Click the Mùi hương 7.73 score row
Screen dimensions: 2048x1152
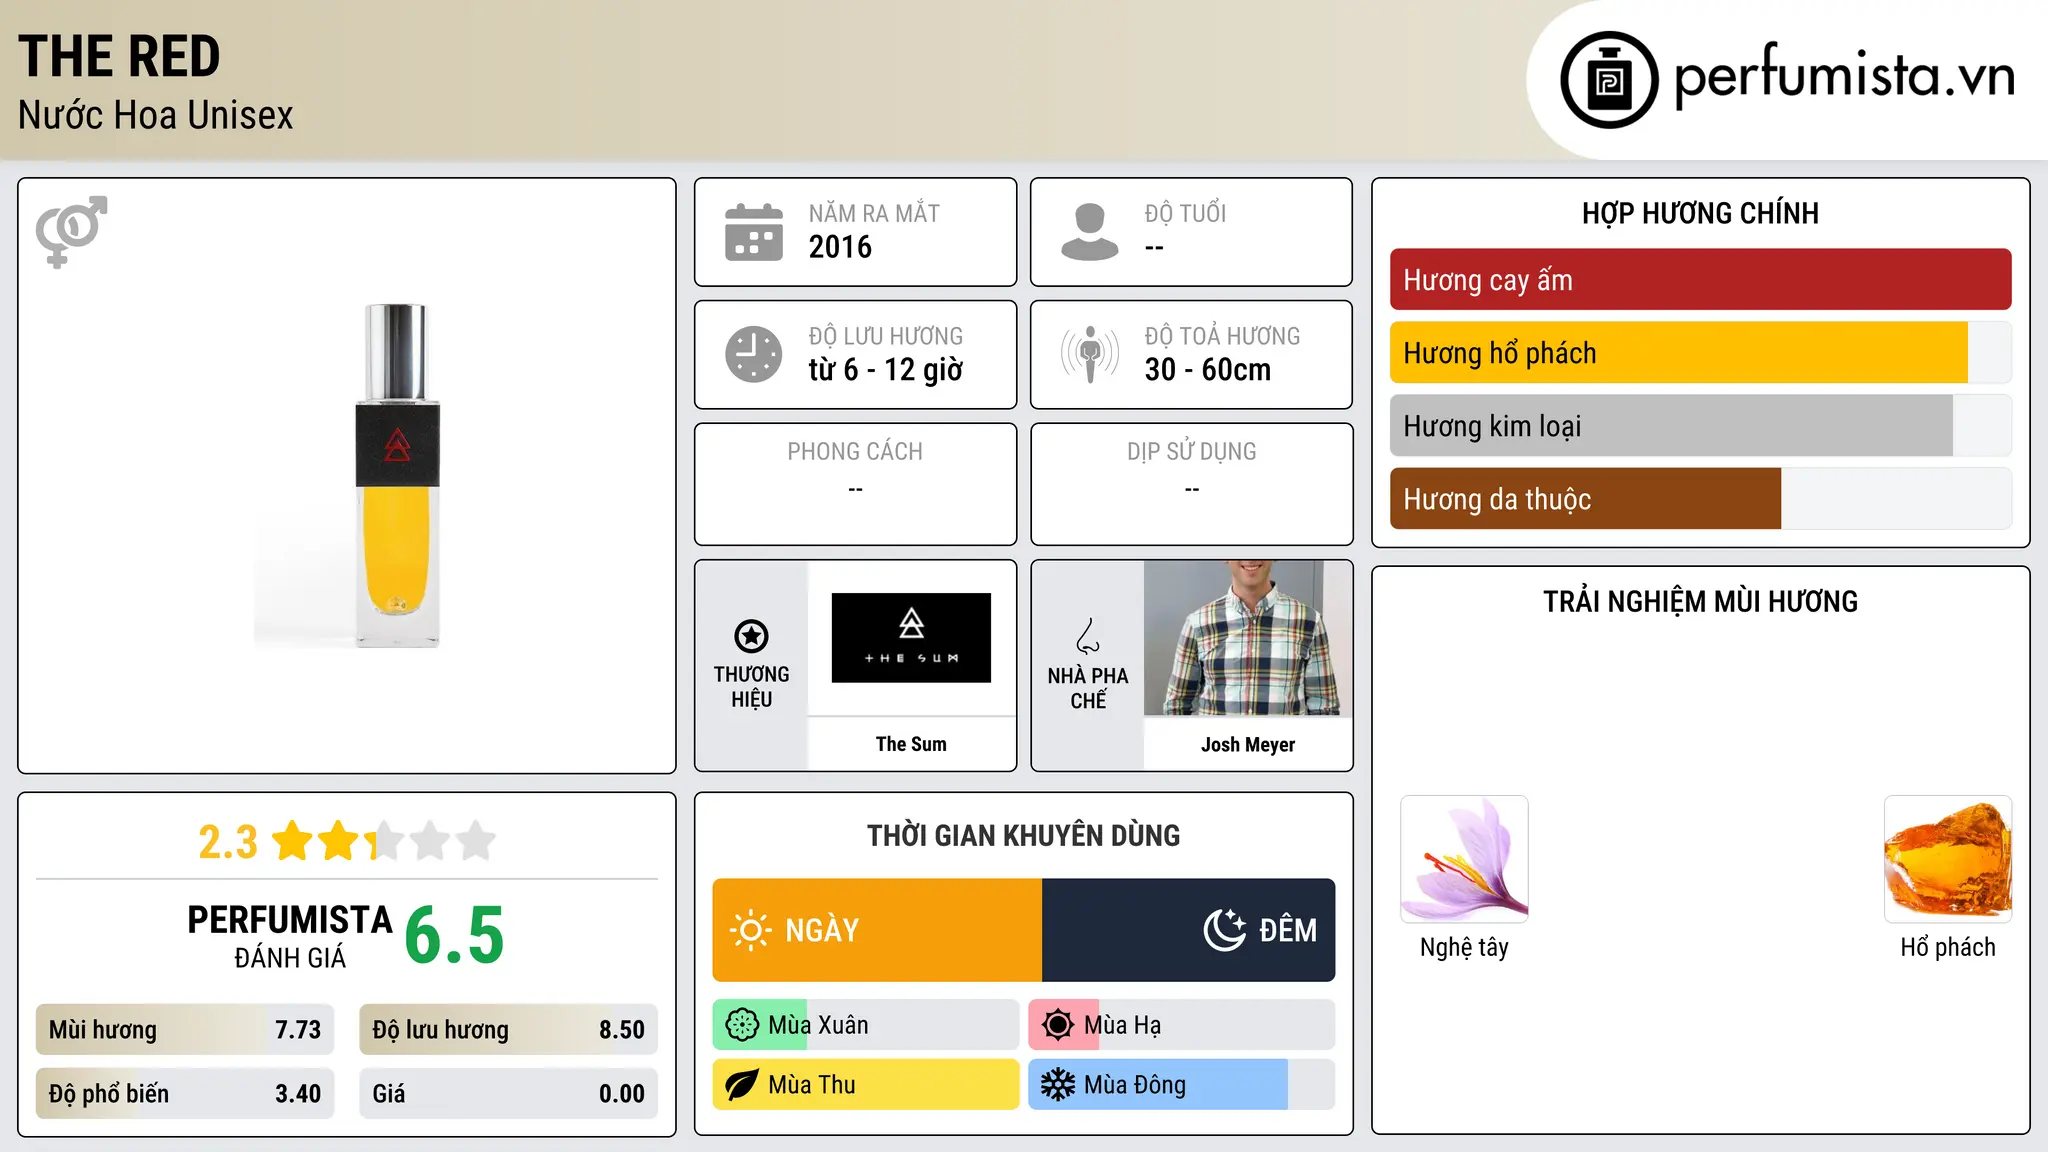tap(185, 1030)
